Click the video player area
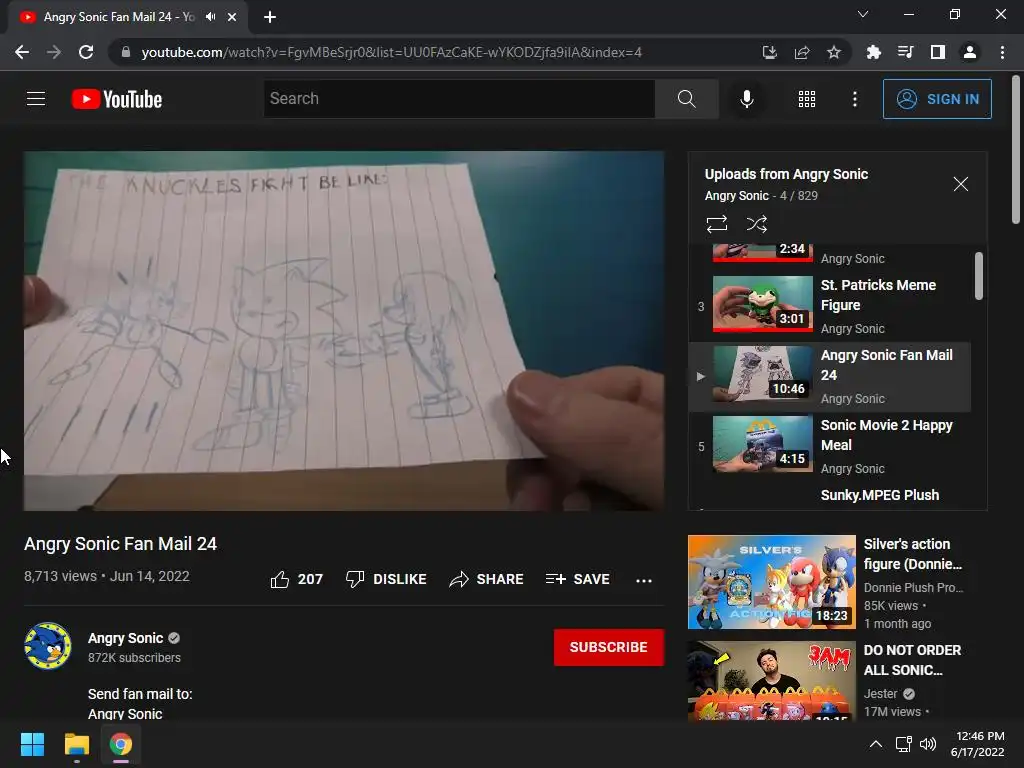The height and width of the screenshot is (768, 1024). coord(344,330)
